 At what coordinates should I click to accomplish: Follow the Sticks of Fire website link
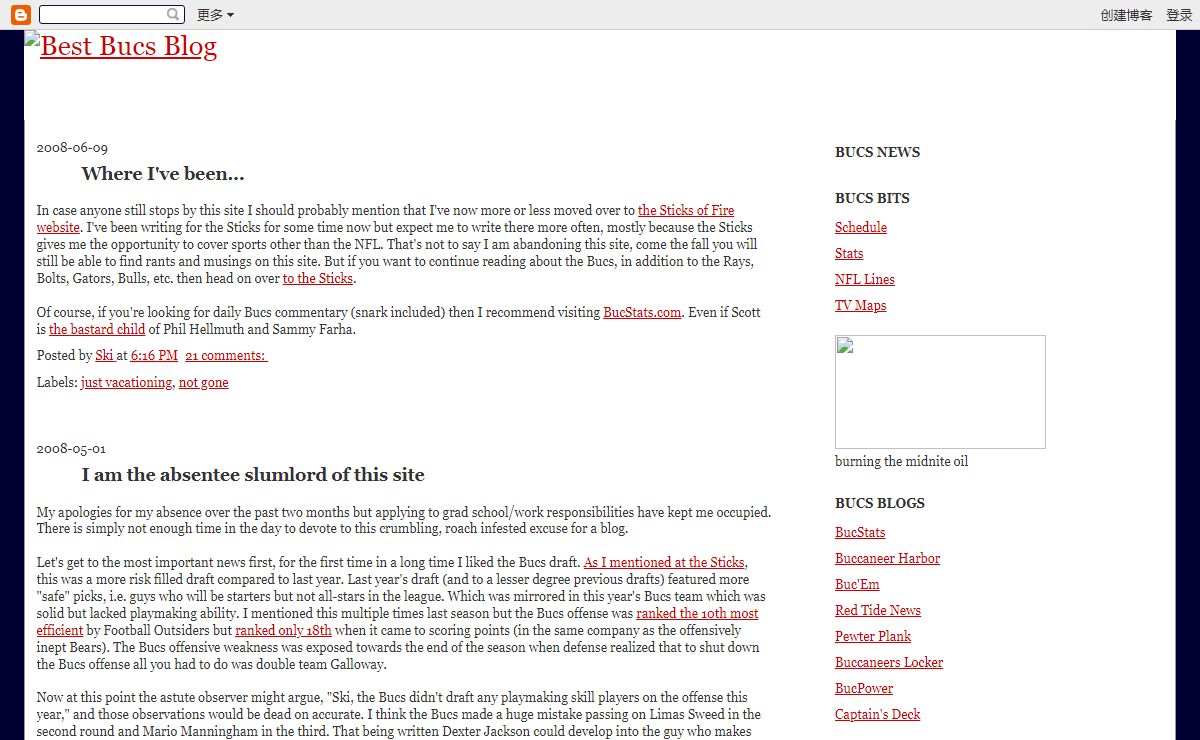tap(686, 210)
